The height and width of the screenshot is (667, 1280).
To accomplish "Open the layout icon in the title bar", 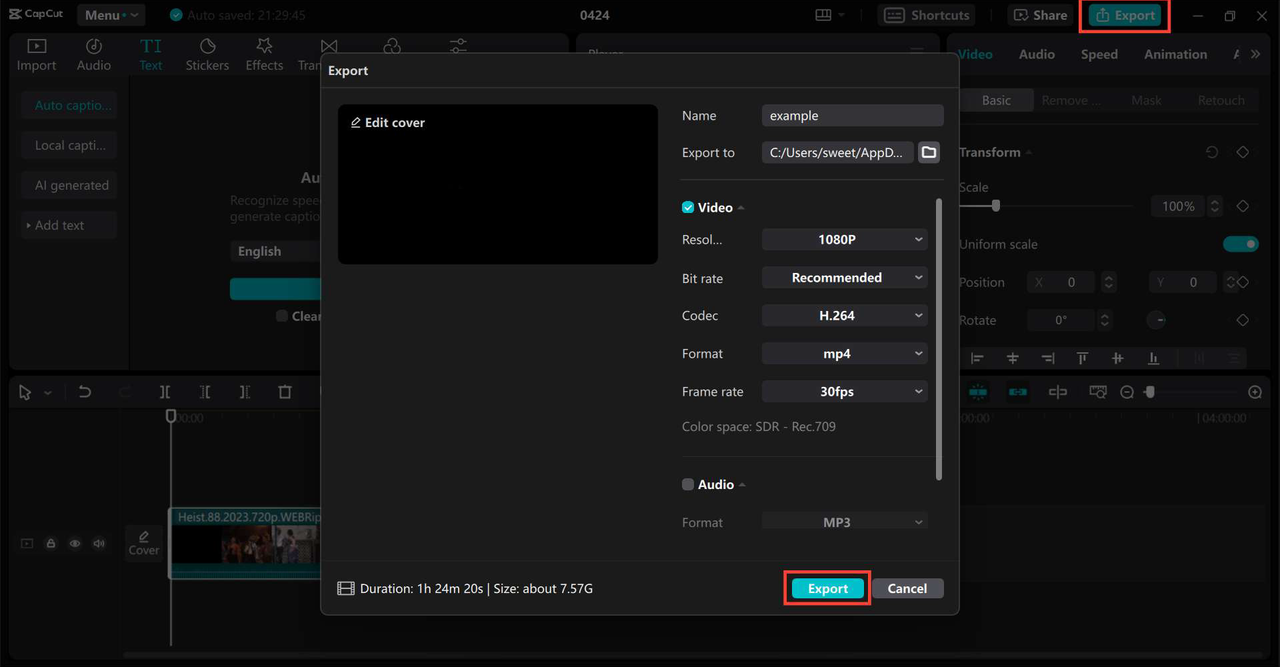I will pyautogui.click(x=824, y=15).
